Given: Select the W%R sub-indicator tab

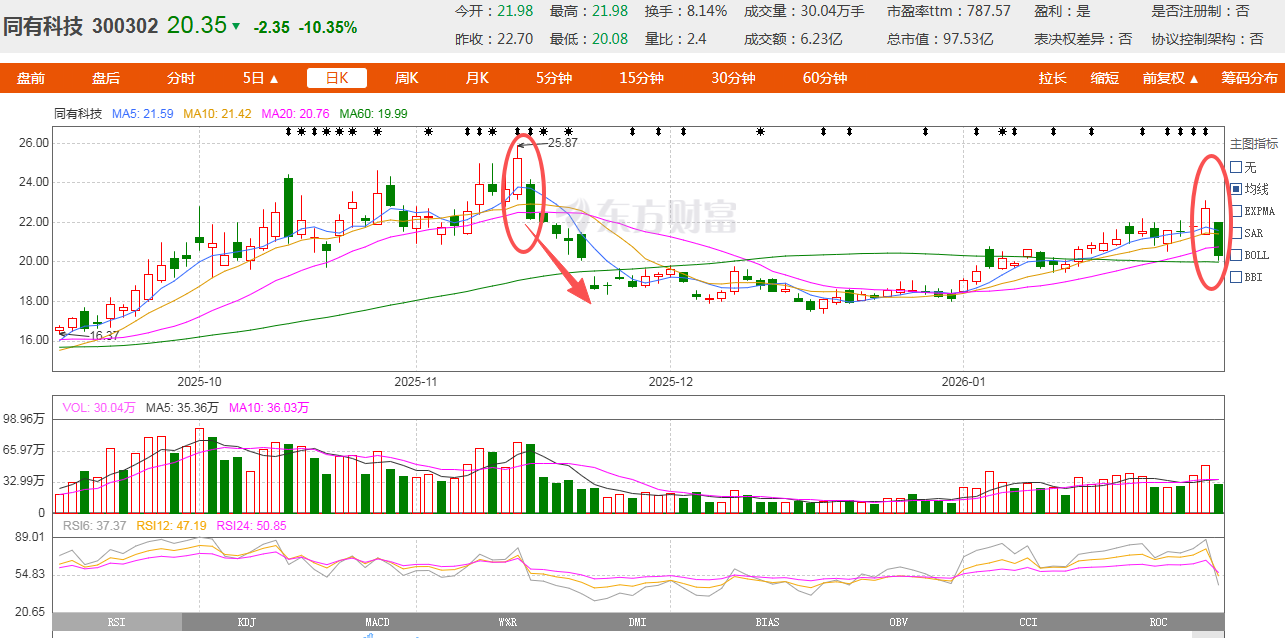Looking at the screenshot, I should click(x=507, y=622).
